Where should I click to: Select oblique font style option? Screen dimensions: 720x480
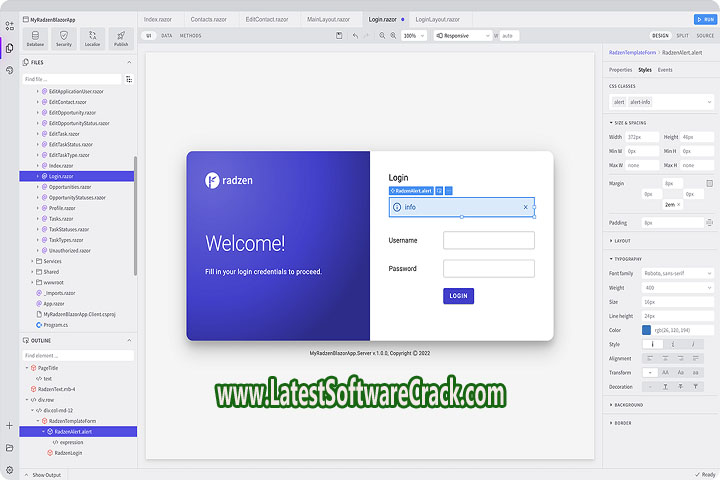693,344
